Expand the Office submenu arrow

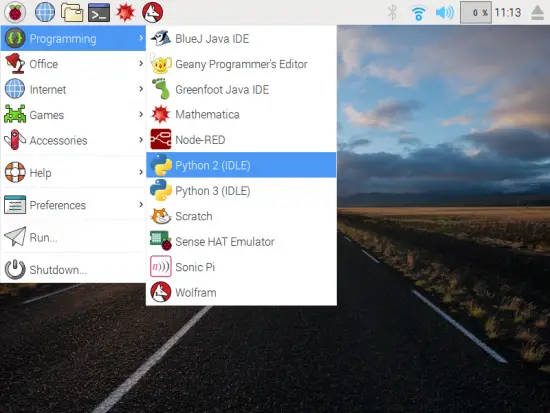click(x=141, y=64)
